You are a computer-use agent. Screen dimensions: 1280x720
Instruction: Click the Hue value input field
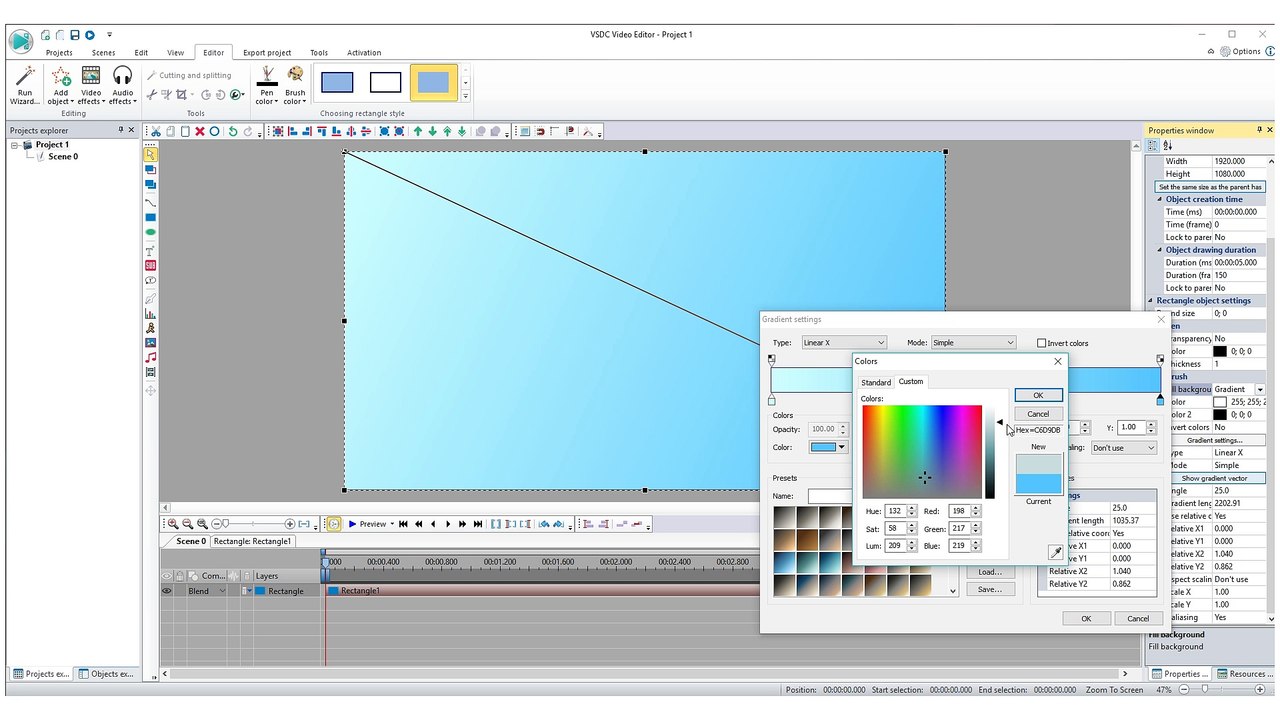895,511
